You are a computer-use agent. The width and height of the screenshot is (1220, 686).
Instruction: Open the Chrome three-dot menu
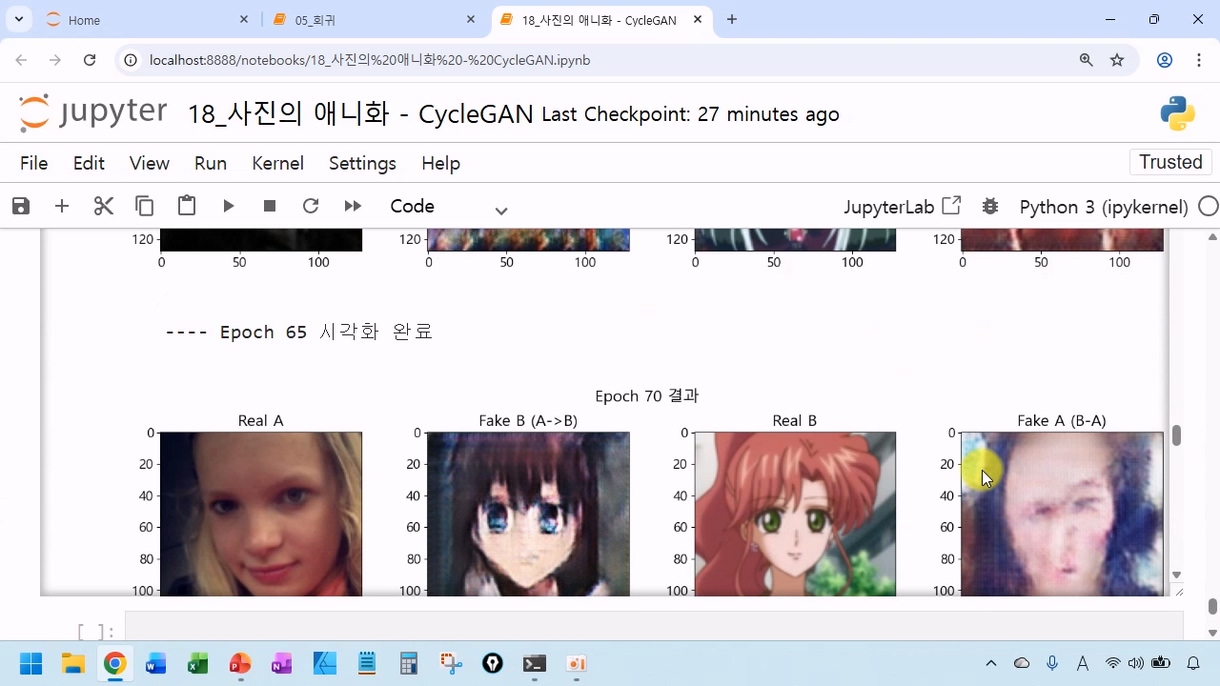(x=1198, y=60)
